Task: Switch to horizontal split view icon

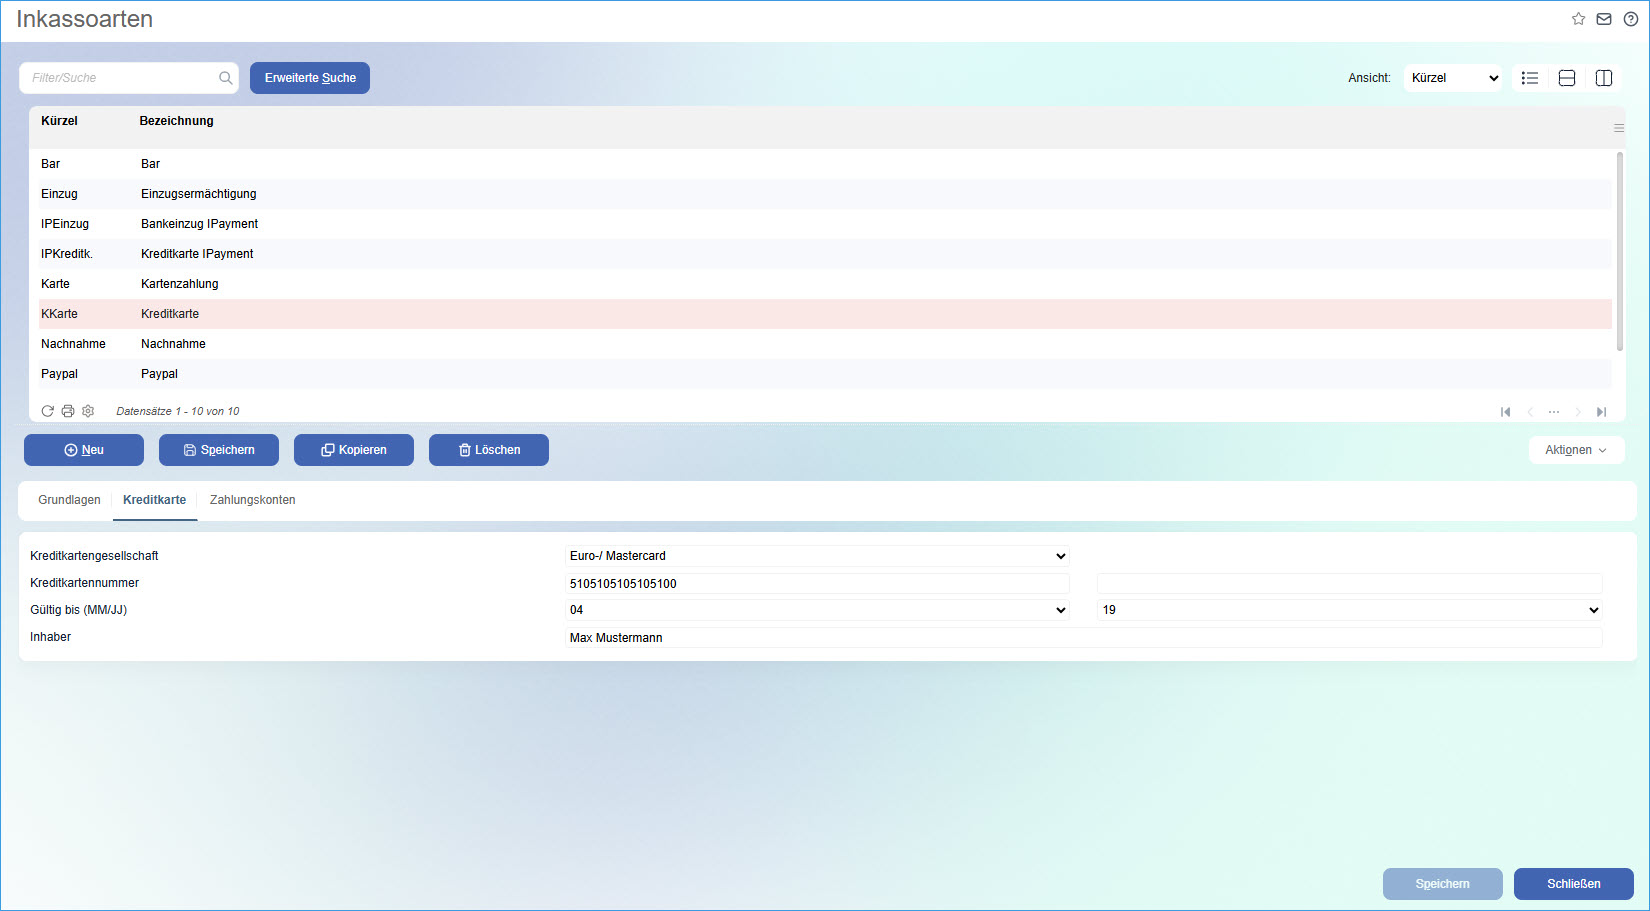Action: 1567,78
